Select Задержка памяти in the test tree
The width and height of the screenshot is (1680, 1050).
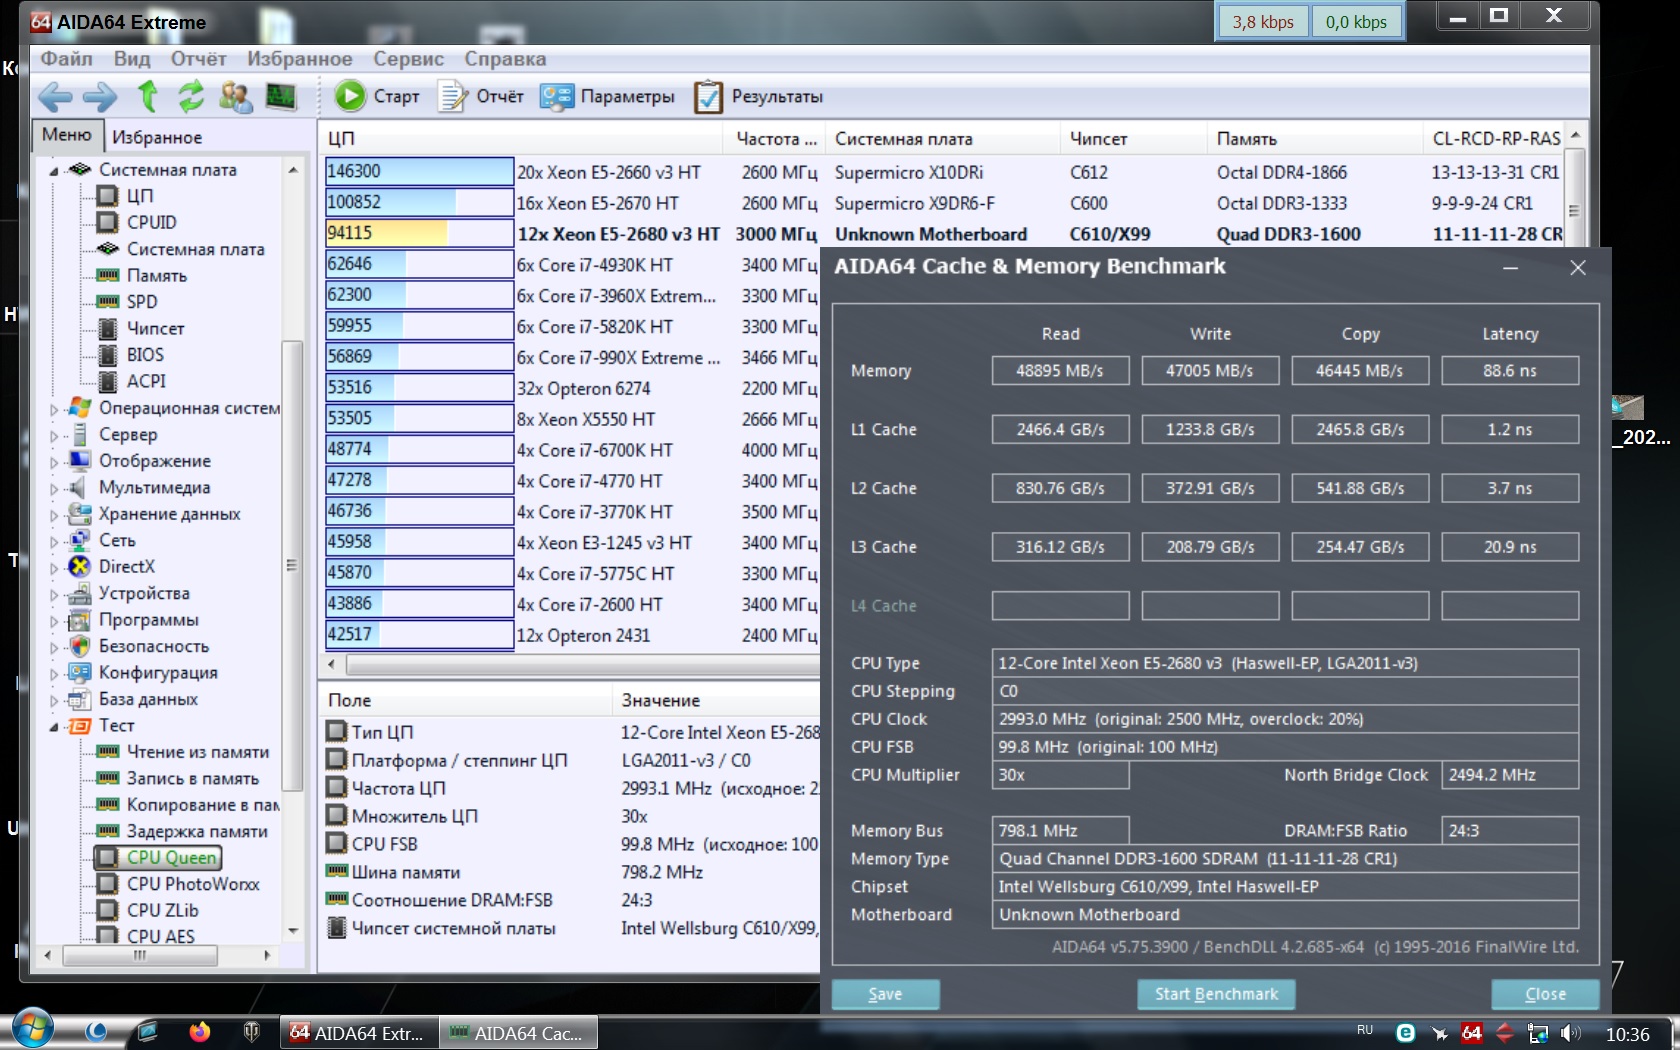[x=183, y=831]
